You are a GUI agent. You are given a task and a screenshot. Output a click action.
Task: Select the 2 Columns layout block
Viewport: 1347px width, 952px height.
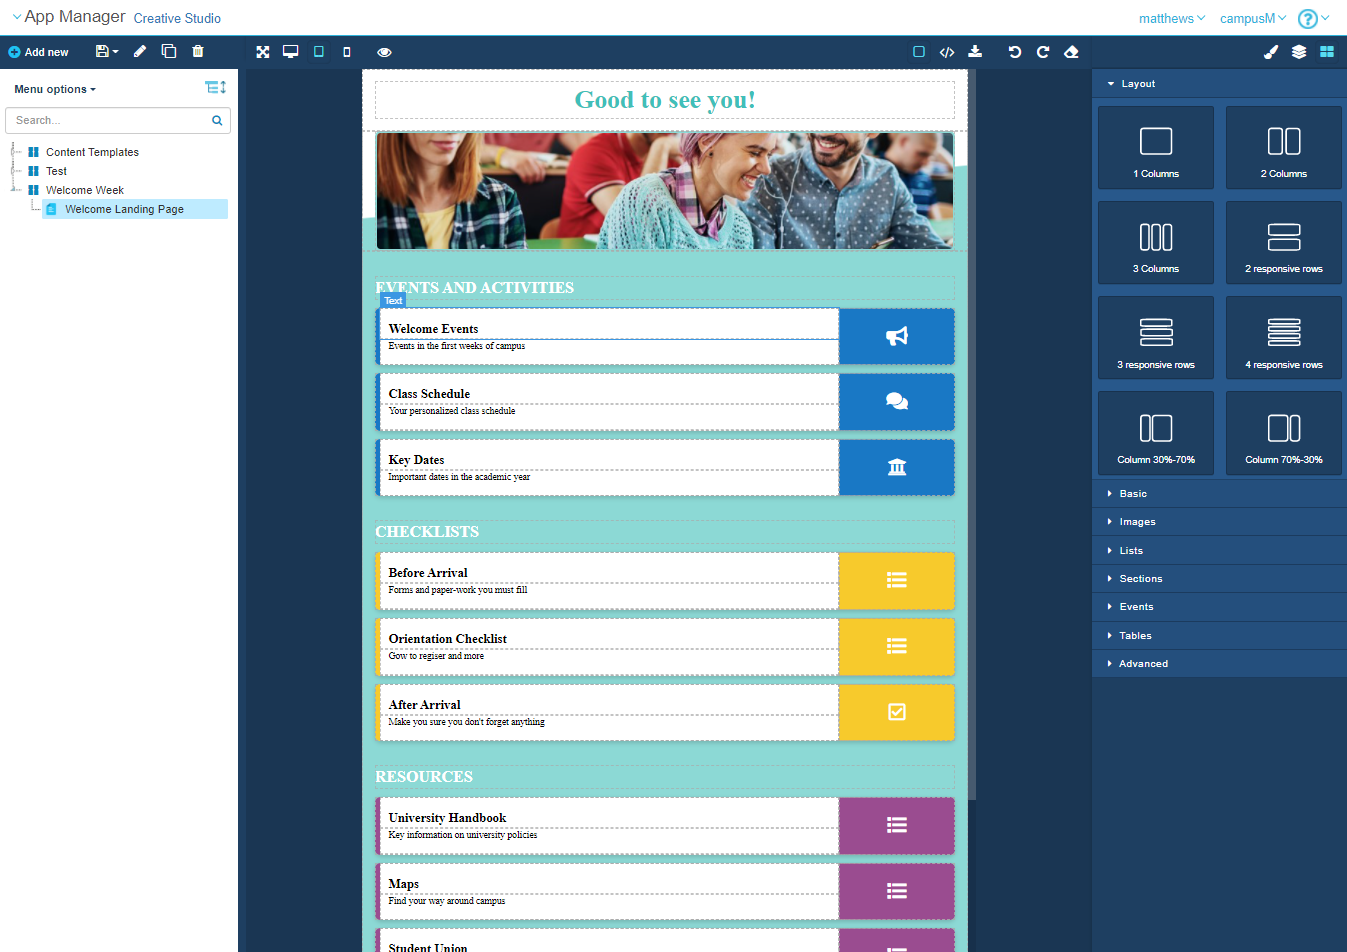[1283, 148]
